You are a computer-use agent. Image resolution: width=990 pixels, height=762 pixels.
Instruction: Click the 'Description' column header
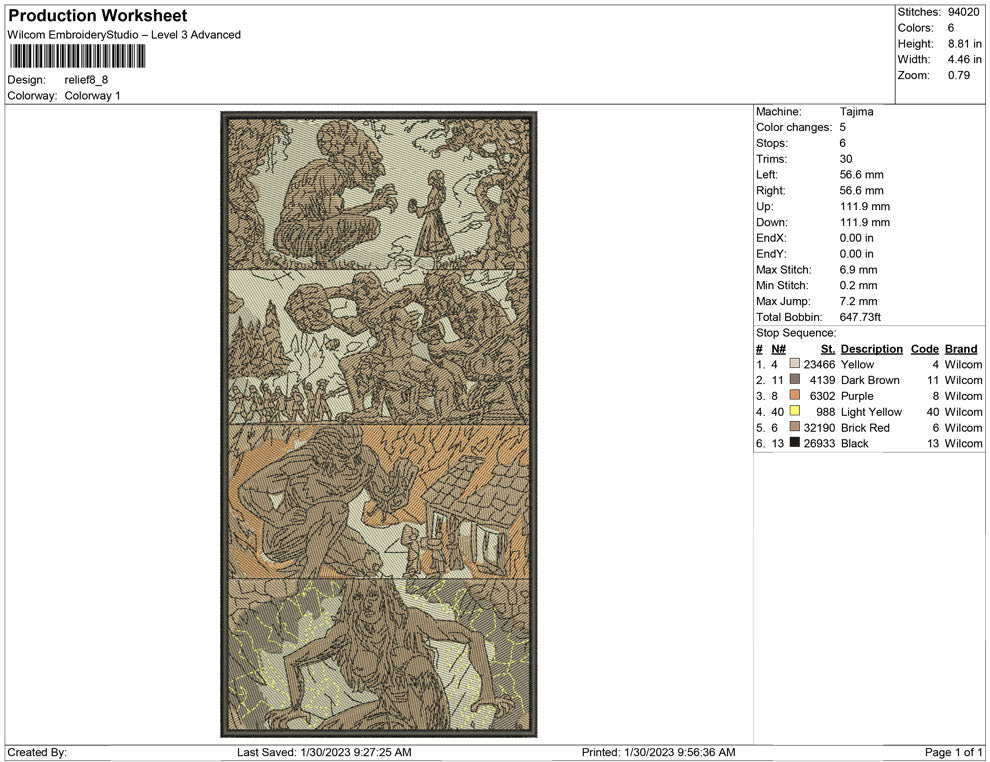(x=871, y=349)
